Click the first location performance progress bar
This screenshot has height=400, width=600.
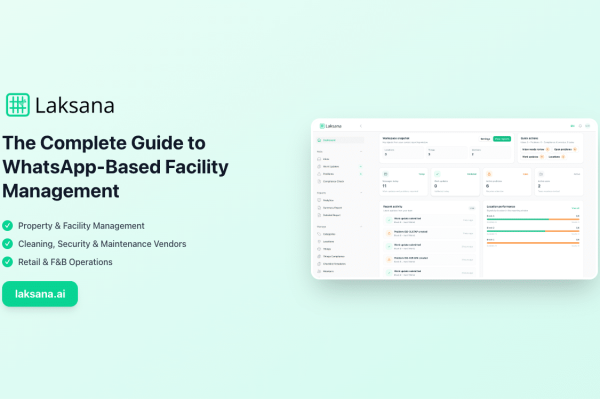coord(533,219)
